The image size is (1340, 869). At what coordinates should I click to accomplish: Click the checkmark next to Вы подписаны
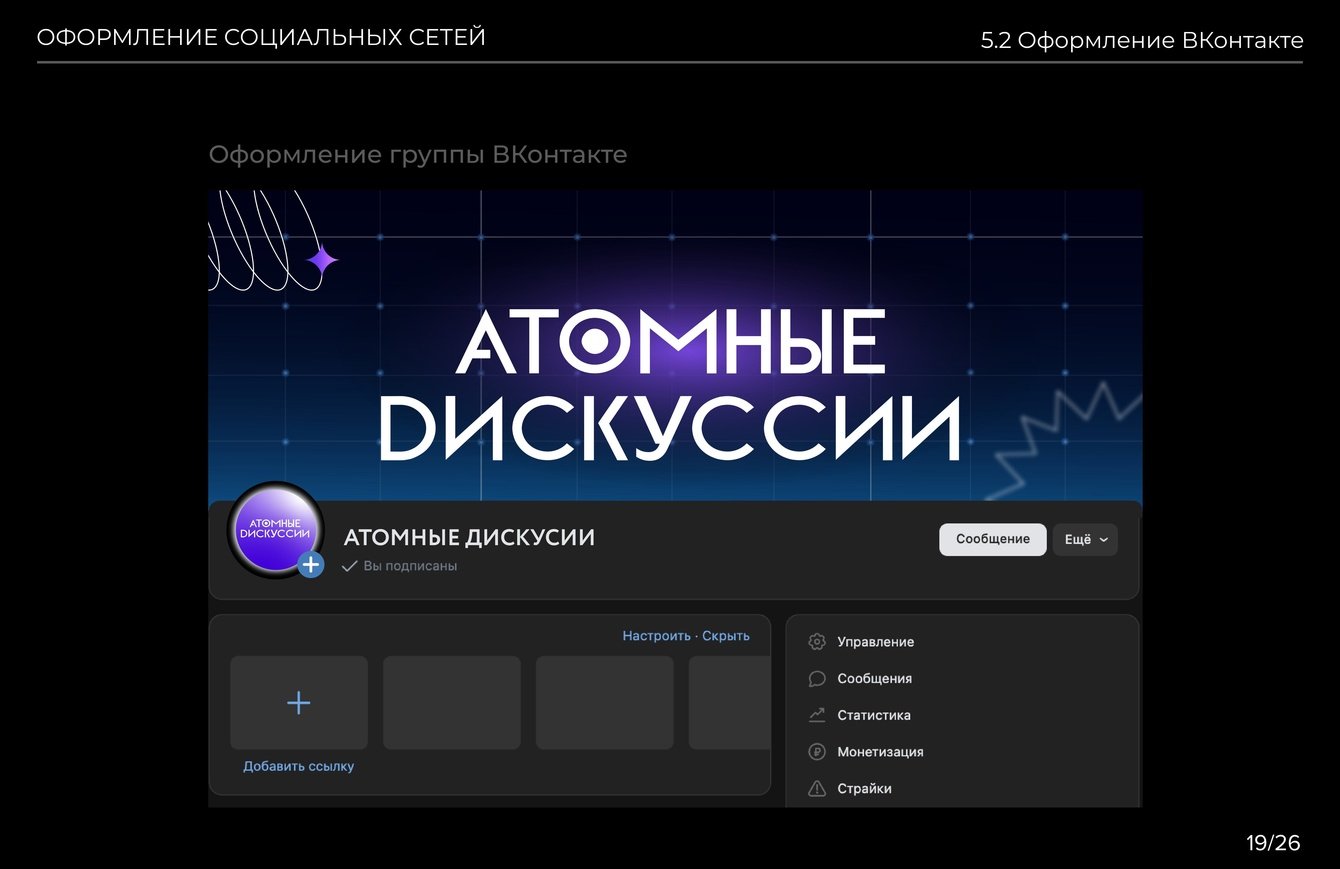coord(349,566)
